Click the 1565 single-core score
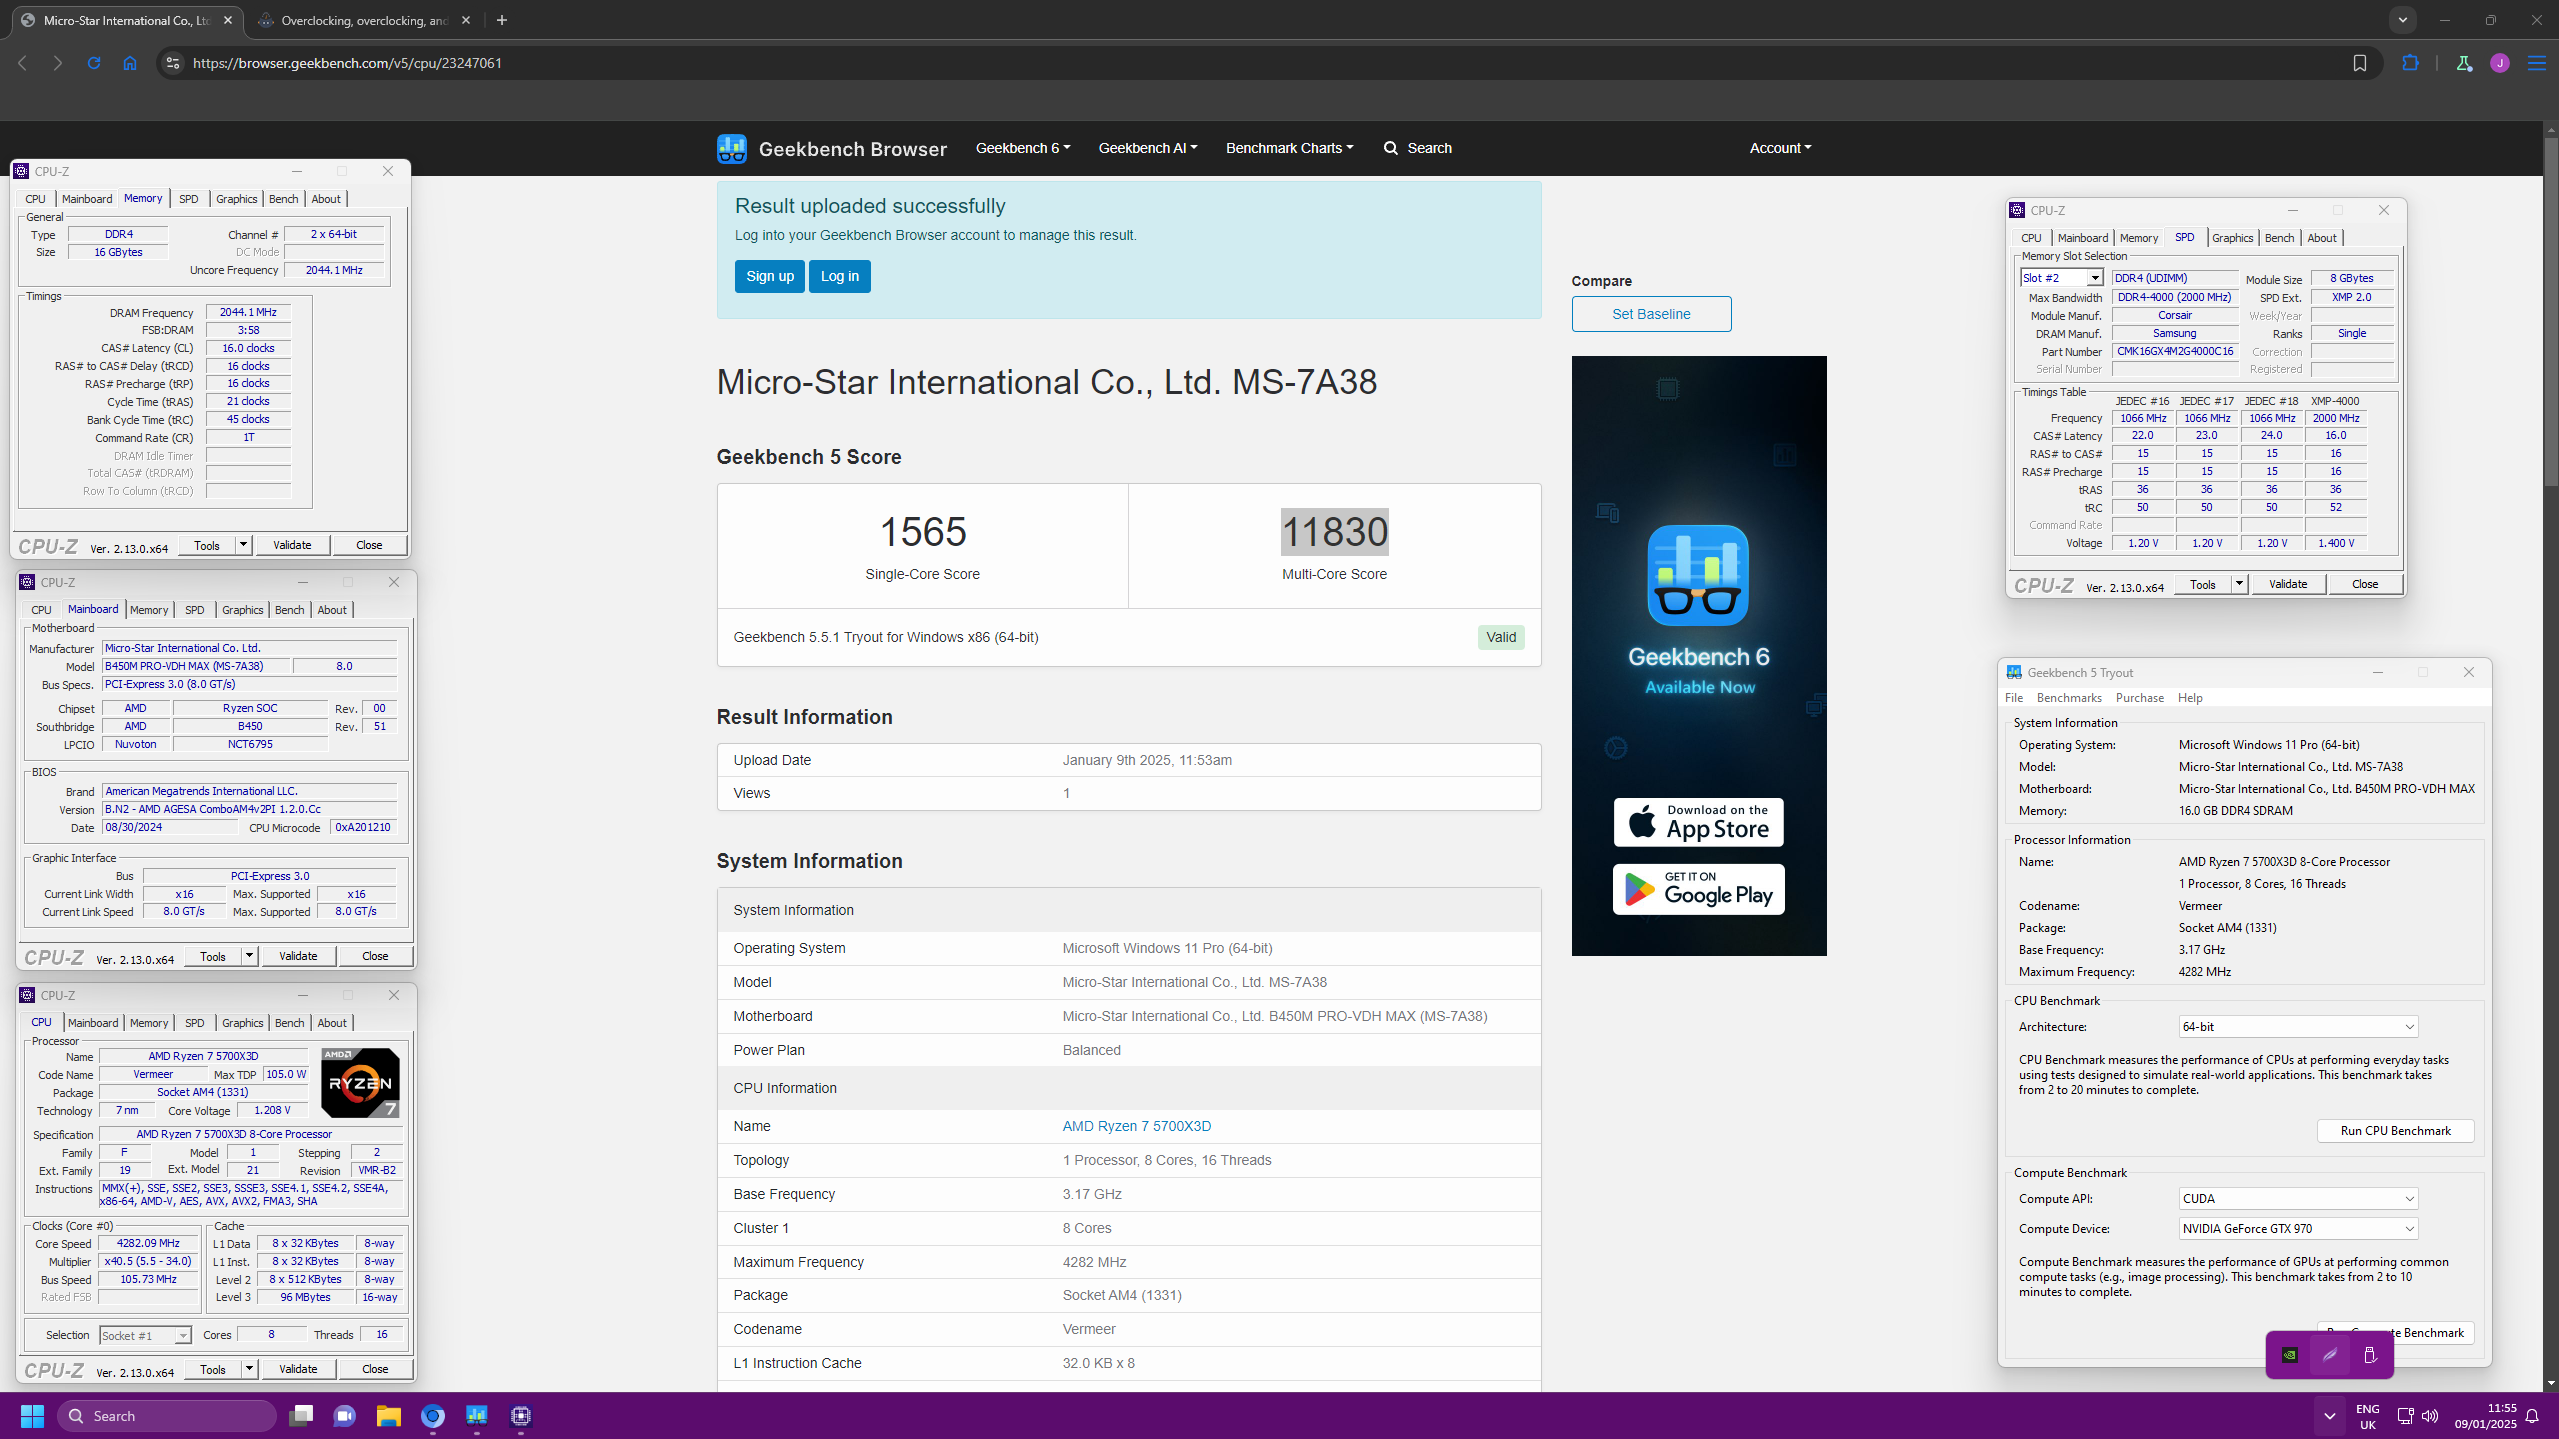The image size is (2559, 1439). (922, 531)
